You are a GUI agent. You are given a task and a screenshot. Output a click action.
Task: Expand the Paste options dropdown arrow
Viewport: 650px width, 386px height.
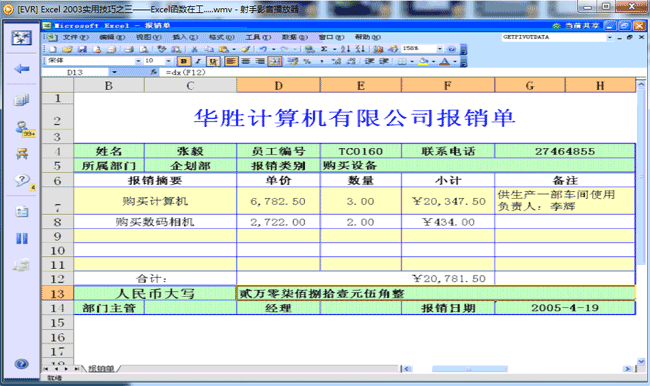pyautogui.click(x=234, y=49)
